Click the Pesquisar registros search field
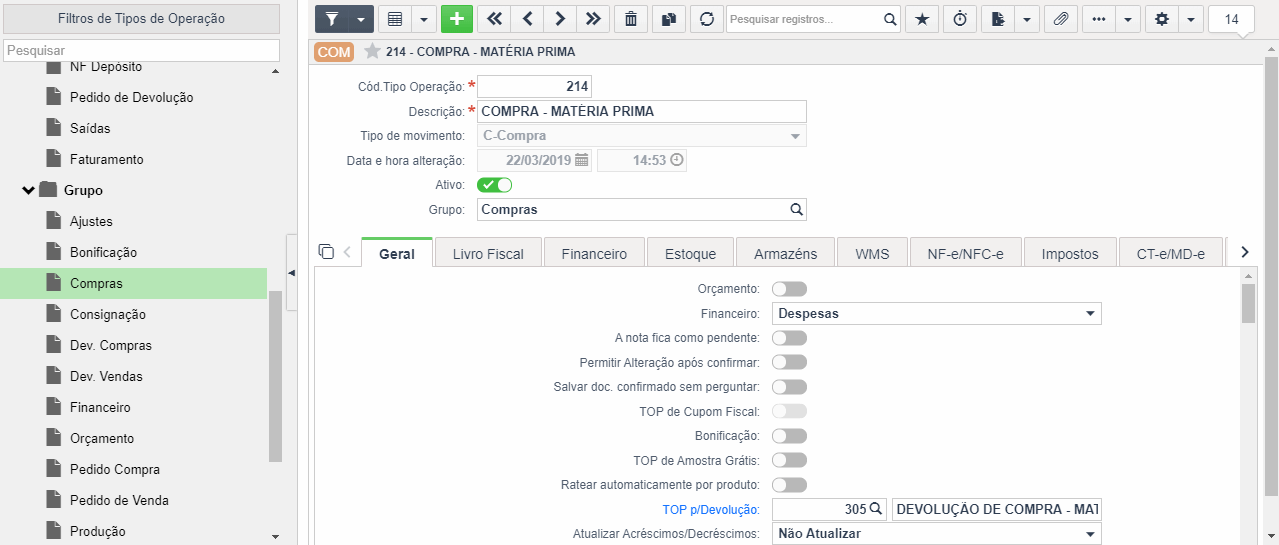The height and width of the screenshot is (545, 1279). coord(804,19)
